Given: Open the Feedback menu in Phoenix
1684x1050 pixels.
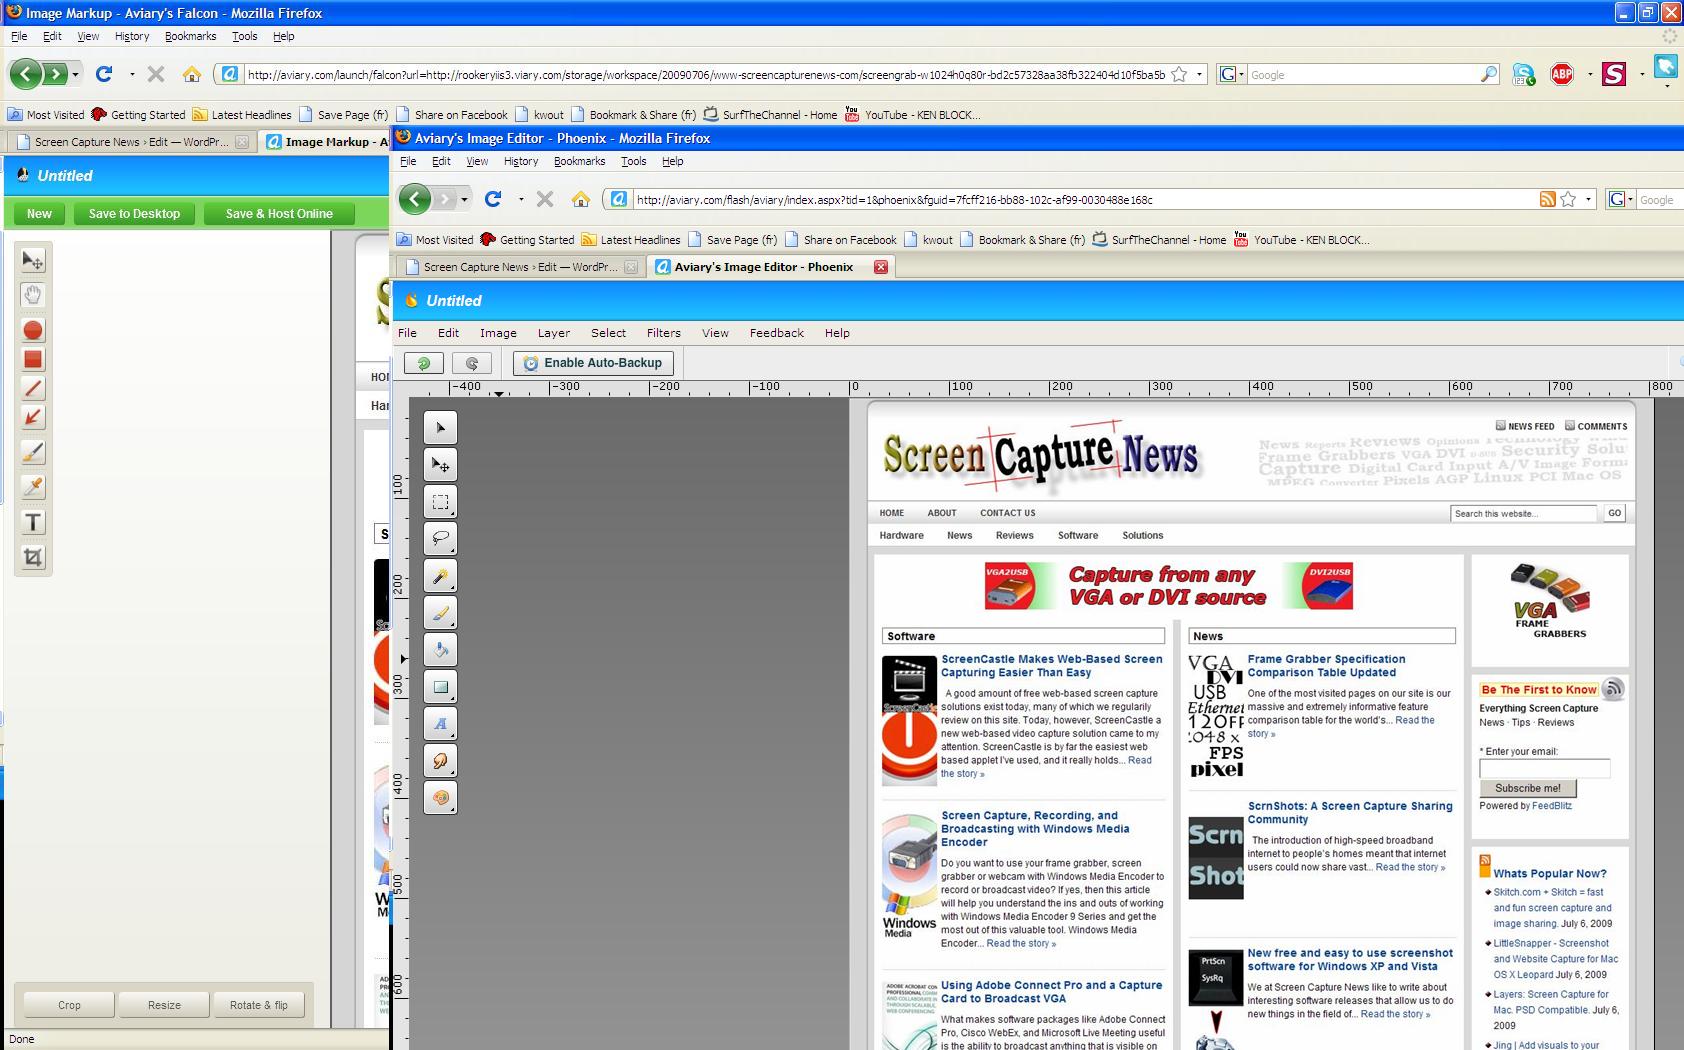Looking at the screenshot, I should 777,333.
